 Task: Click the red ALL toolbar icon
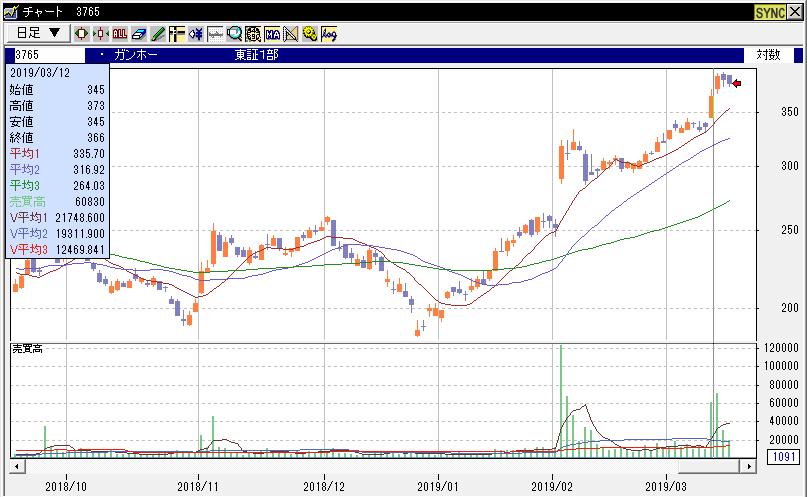coord(120,33)
